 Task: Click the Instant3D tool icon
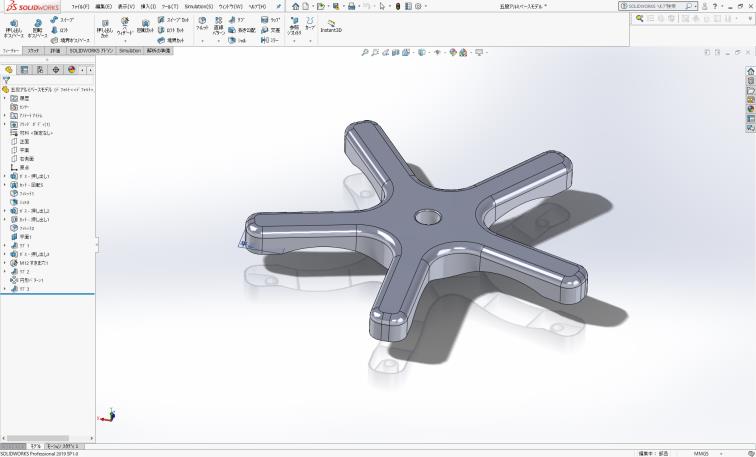329,24
